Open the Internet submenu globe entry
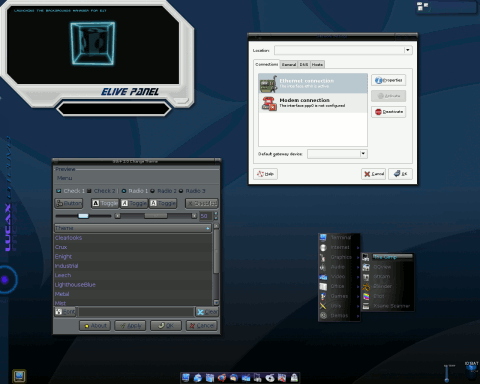This screenshot has width=480, height=384. coord(339,247)
